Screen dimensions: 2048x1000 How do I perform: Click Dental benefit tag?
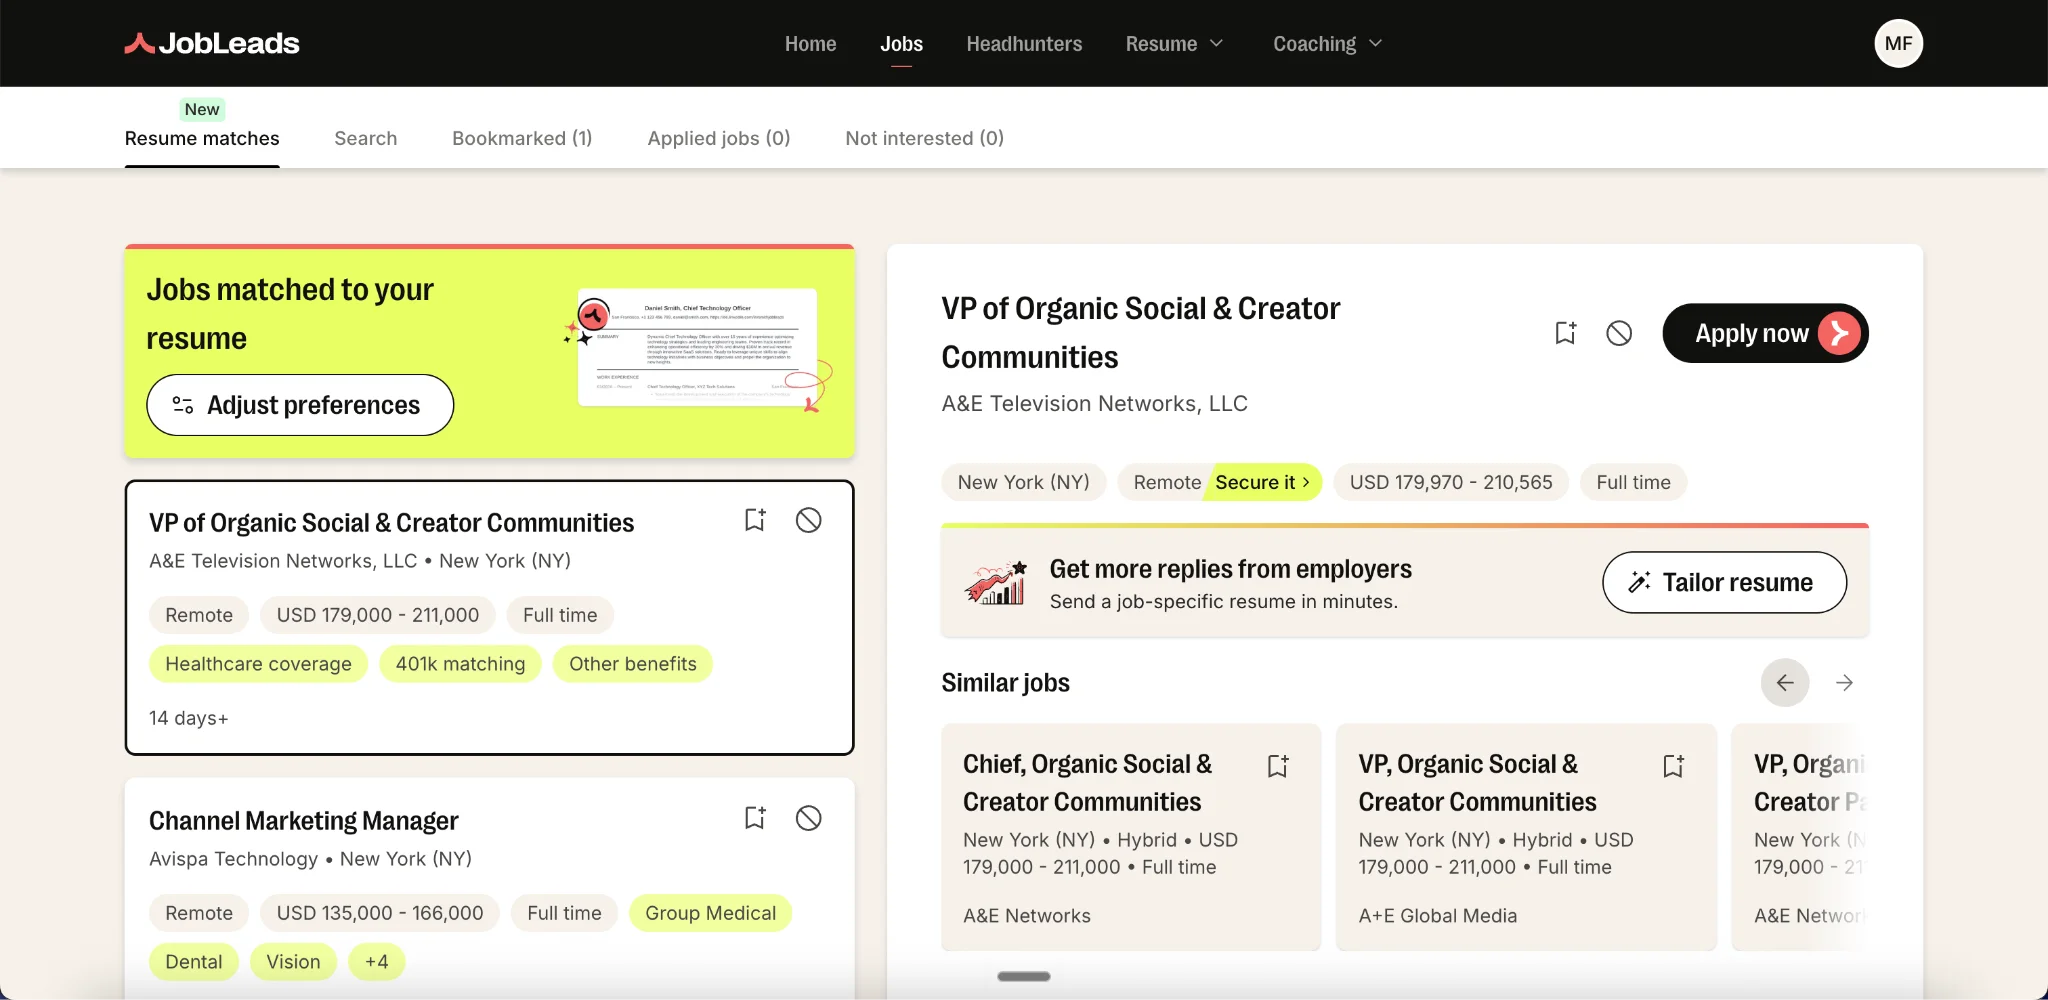coord(194,962)
